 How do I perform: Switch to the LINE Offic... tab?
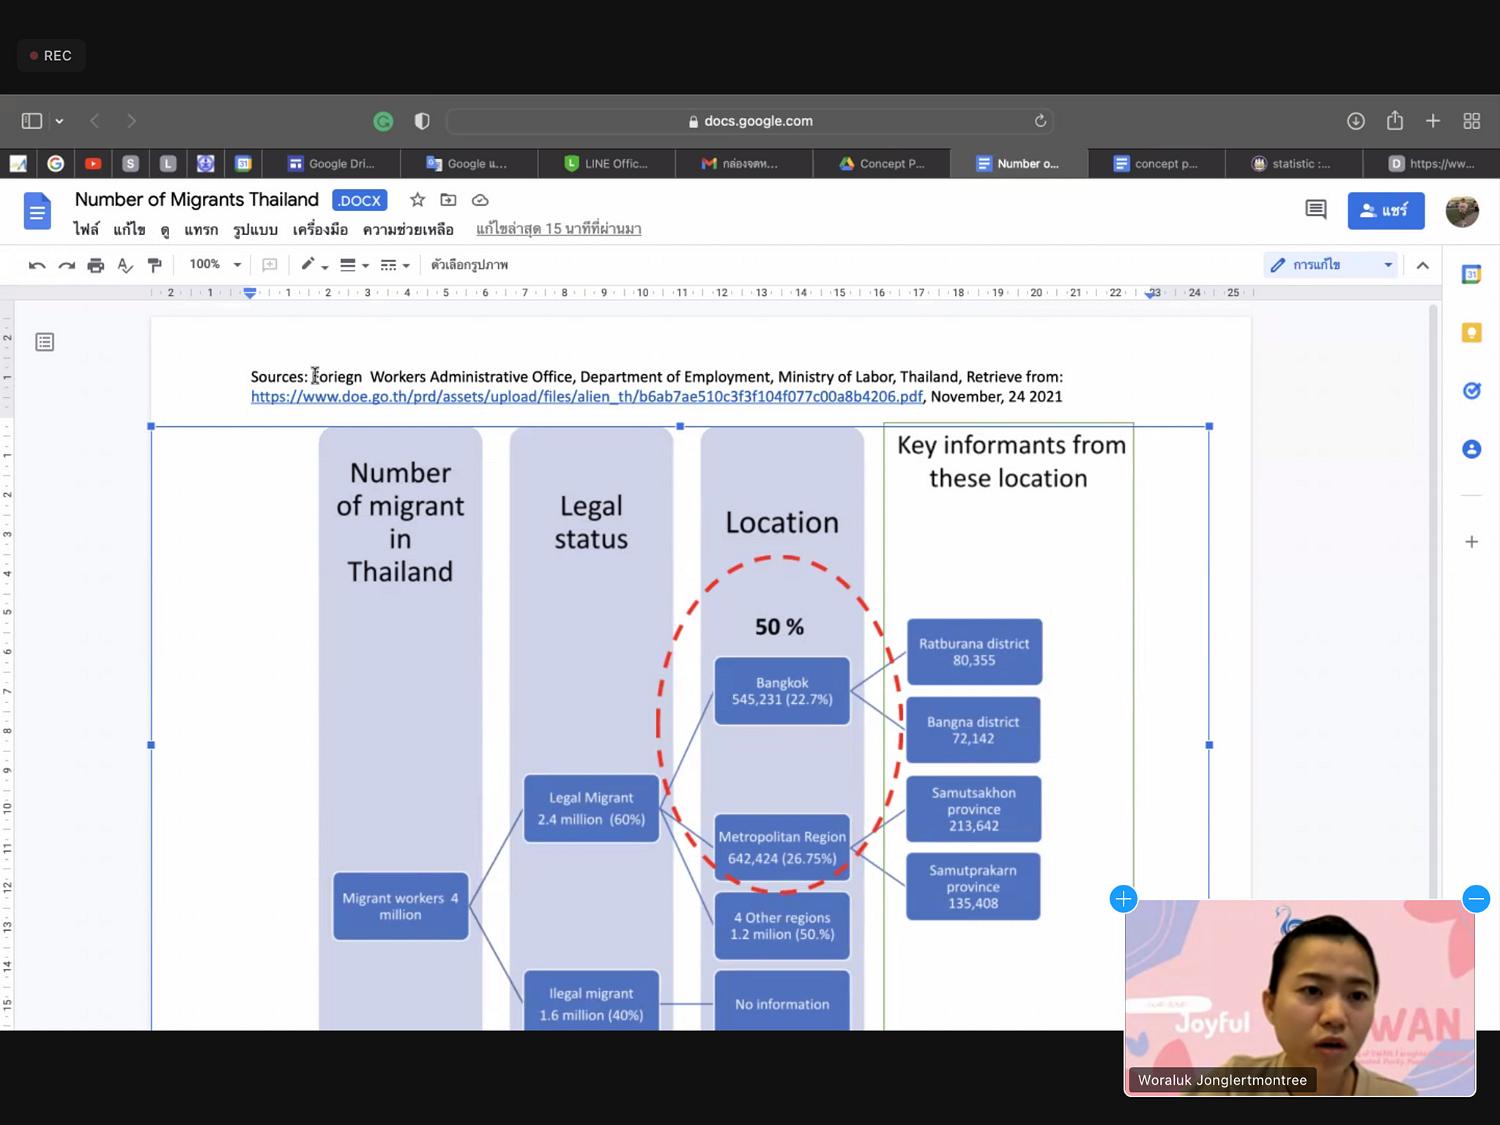[606, 163]
